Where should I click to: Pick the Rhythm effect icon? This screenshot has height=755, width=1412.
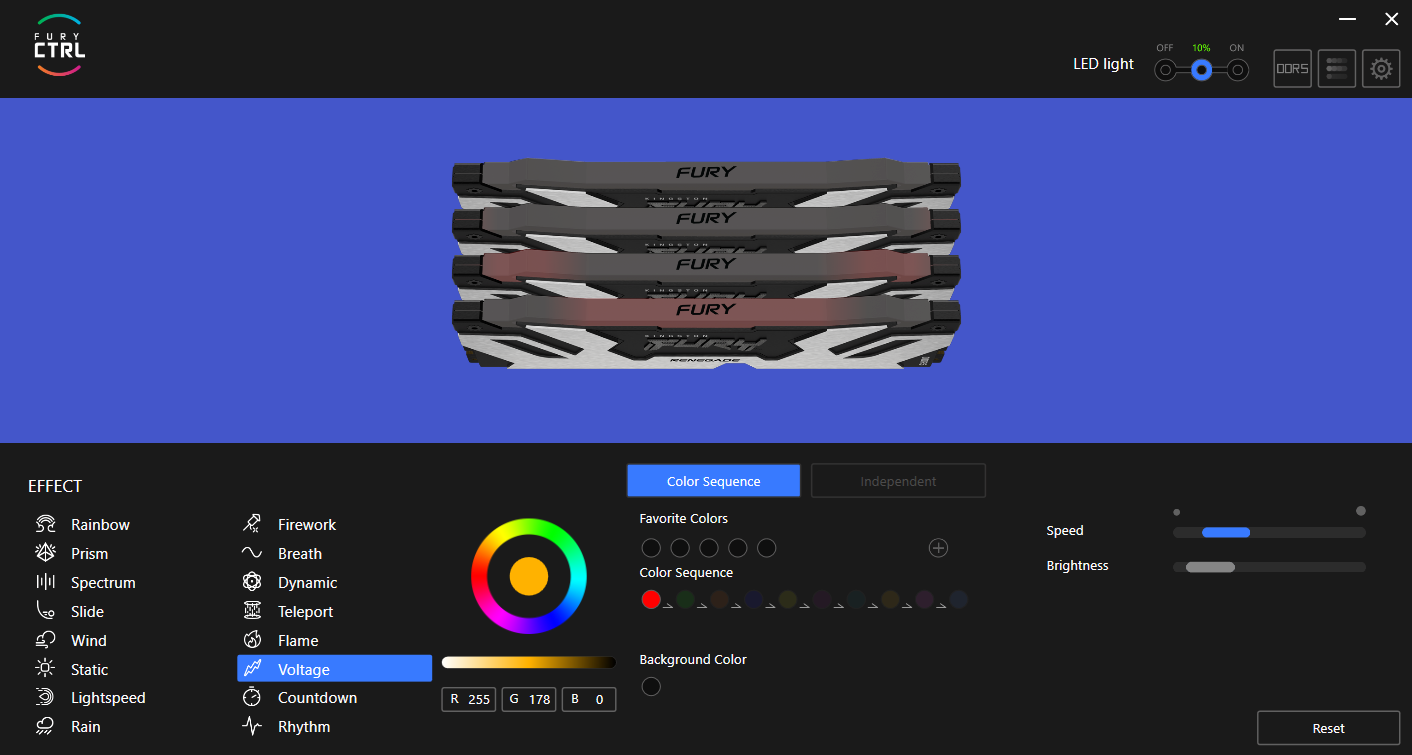(252, 727)
